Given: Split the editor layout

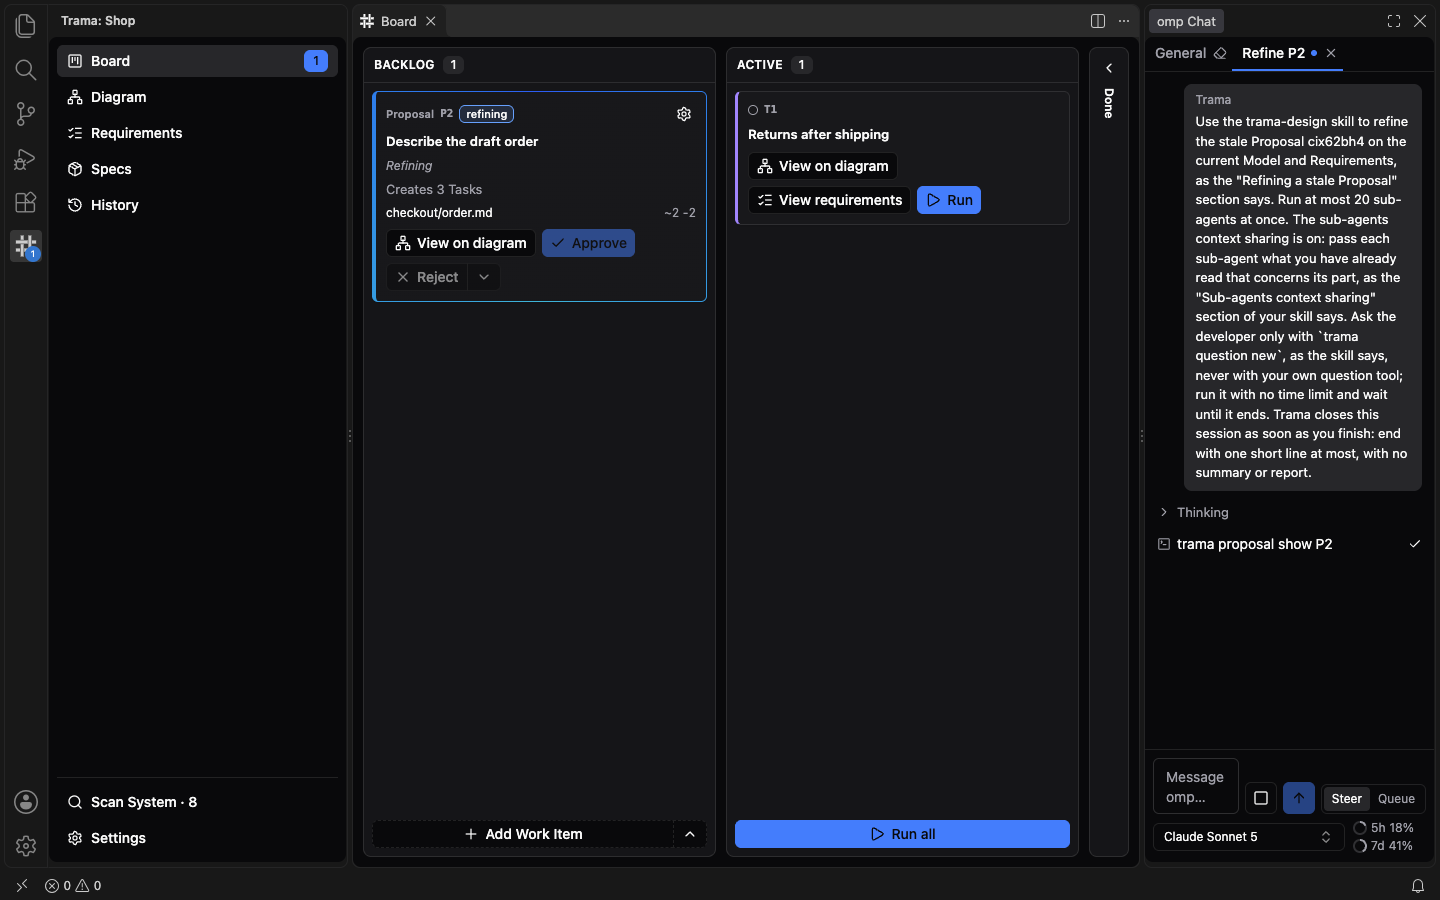Looking at the screenshot, I should pyautogui.click(x=1098, y=21).
